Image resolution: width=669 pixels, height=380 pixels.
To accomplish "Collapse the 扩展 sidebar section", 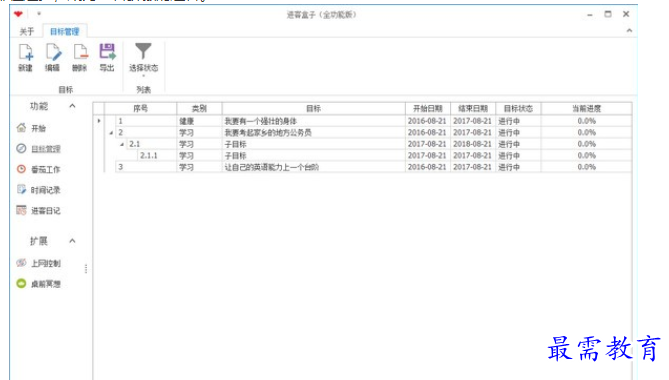I will click(72, 241).
